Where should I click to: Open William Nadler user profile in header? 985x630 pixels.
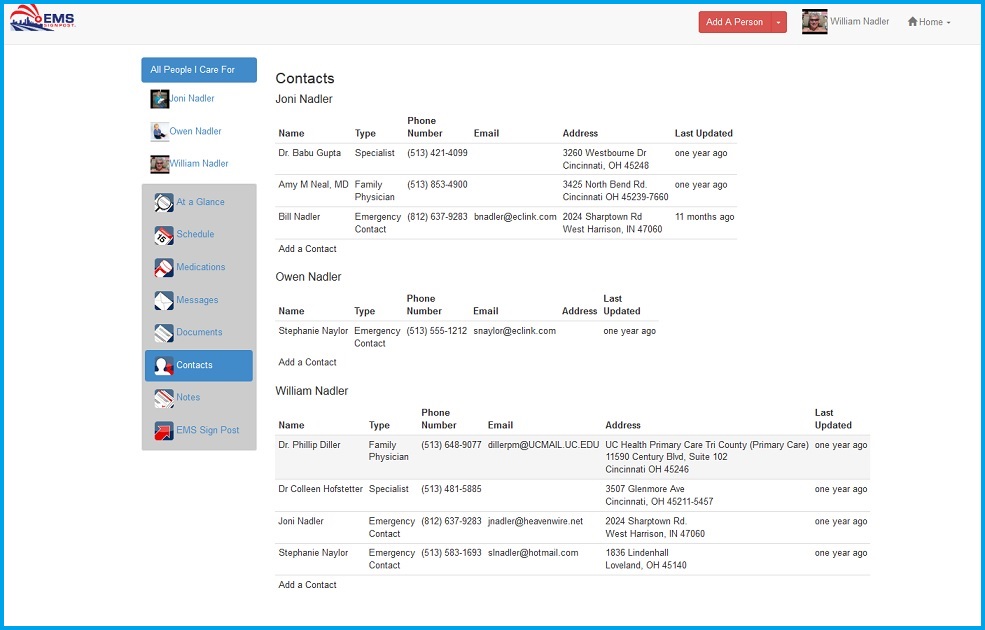coord(845,22)
